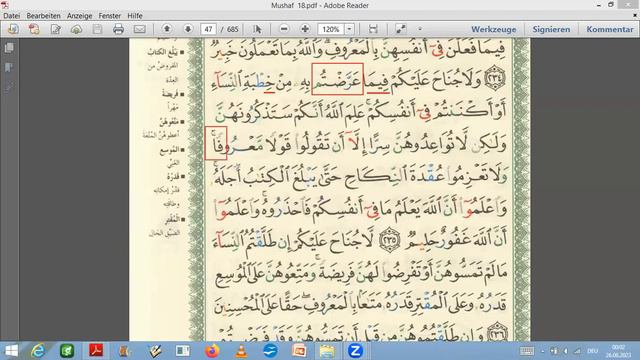Zoom in with the plus button
The height and width of the screenshot is (360, 640).
click(305, 29)
